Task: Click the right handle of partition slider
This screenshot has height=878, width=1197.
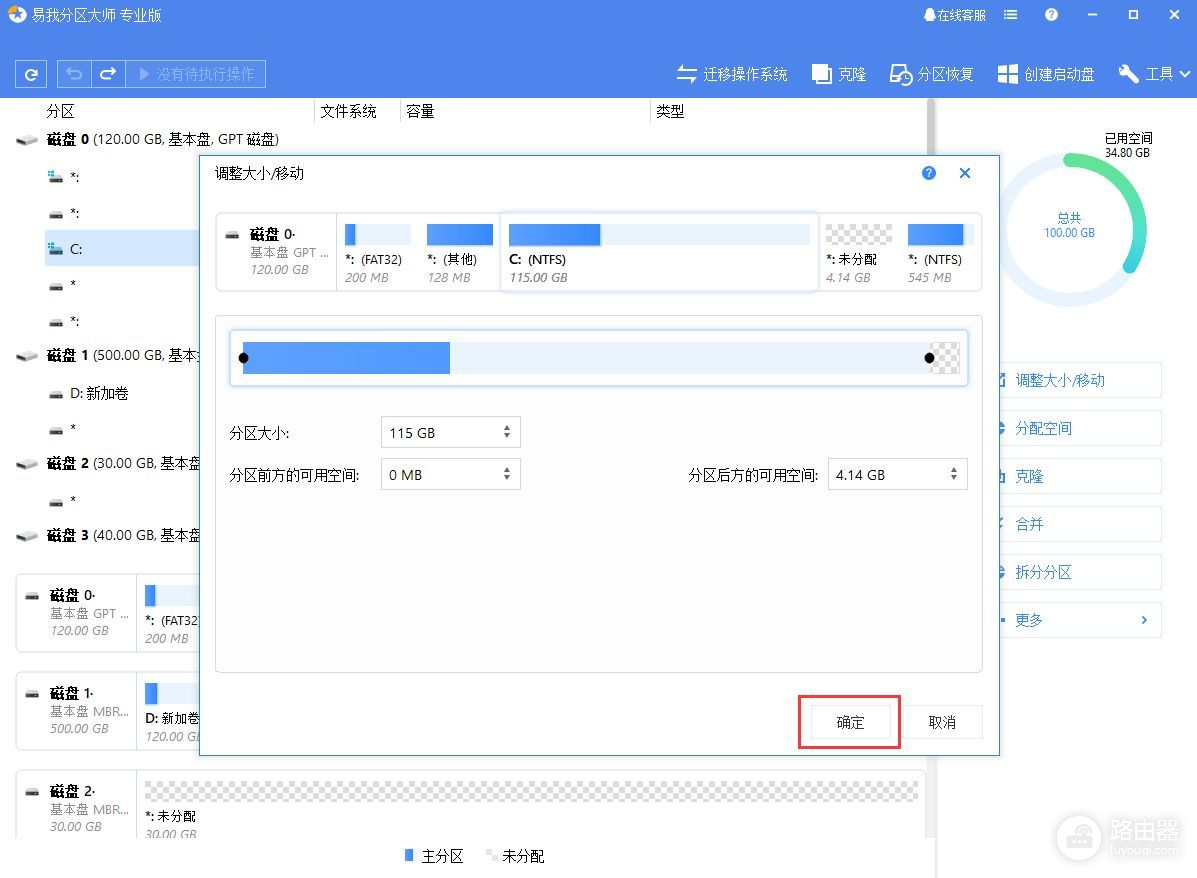Action: tap(930, 358)
